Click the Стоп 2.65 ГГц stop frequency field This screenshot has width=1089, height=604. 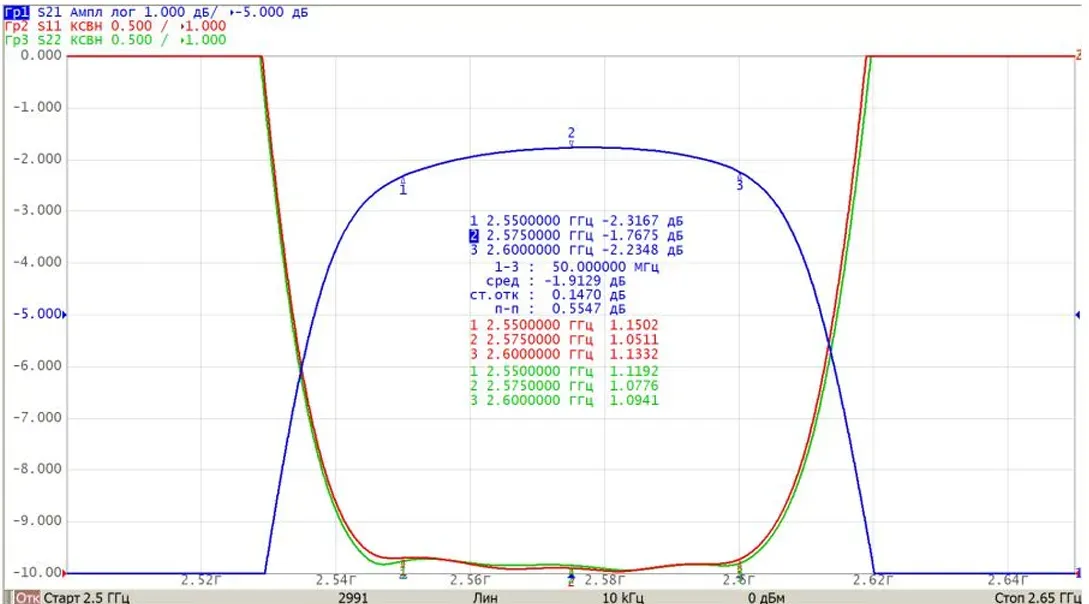(x=1037, y=597)
